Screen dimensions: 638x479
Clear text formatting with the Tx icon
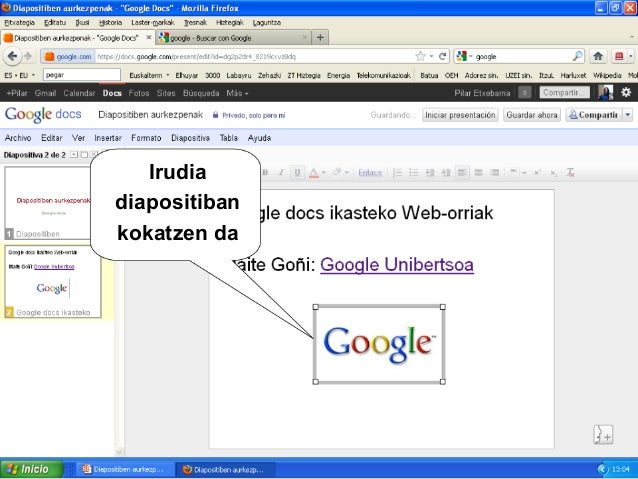coord(570,173)
